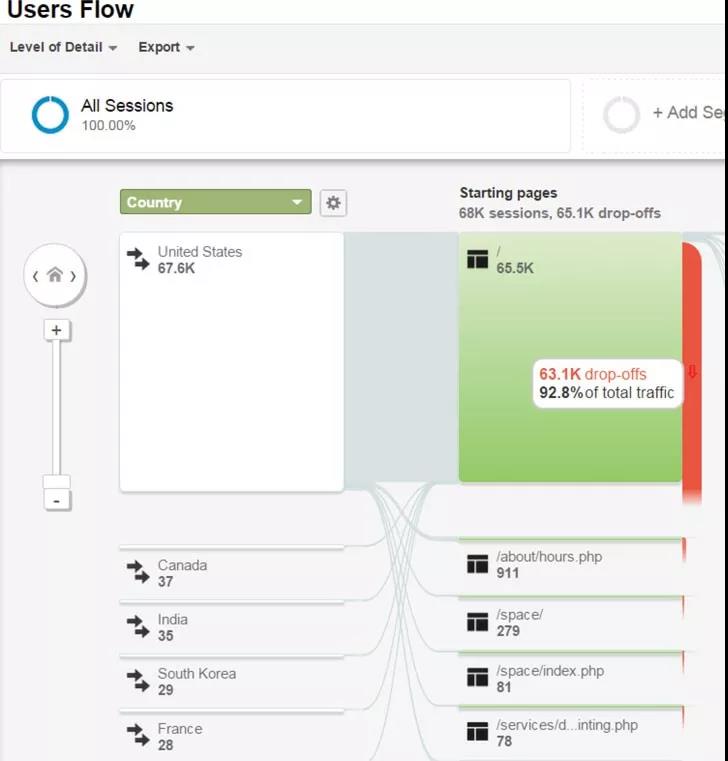The height and width of the screenshot is (761, 728).
Task: Zoom in with the plus button
Action: [x=57, y=330]
